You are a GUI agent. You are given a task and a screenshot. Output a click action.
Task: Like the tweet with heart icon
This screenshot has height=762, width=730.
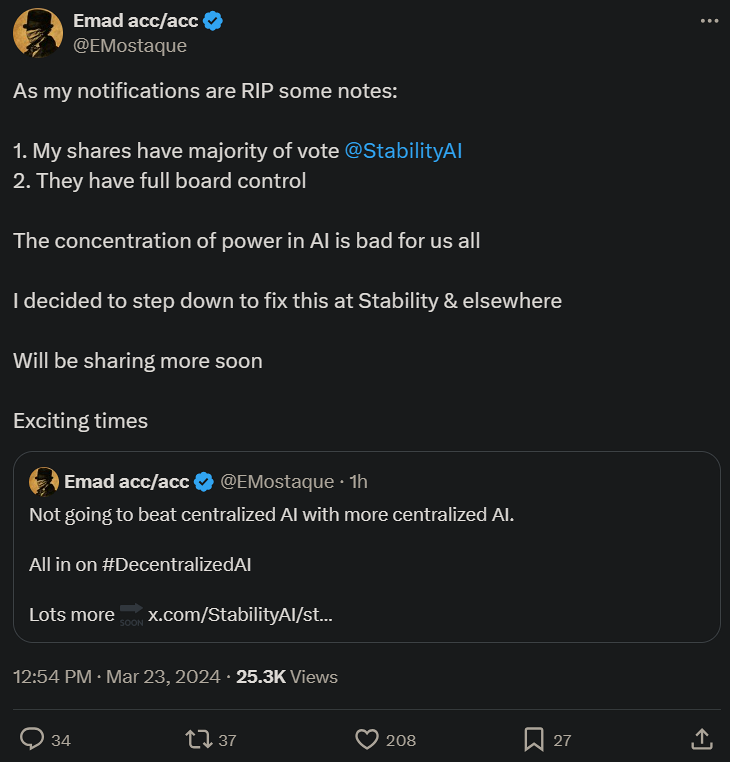[x=367, y=739]
